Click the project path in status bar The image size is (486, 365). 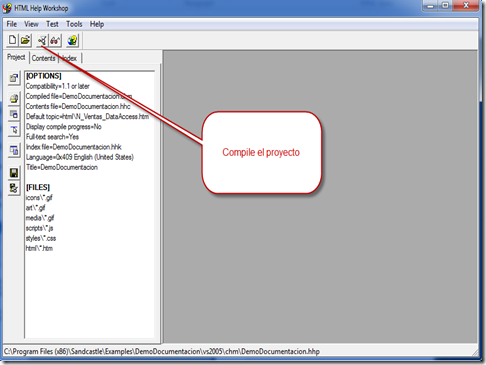point(162,351)
